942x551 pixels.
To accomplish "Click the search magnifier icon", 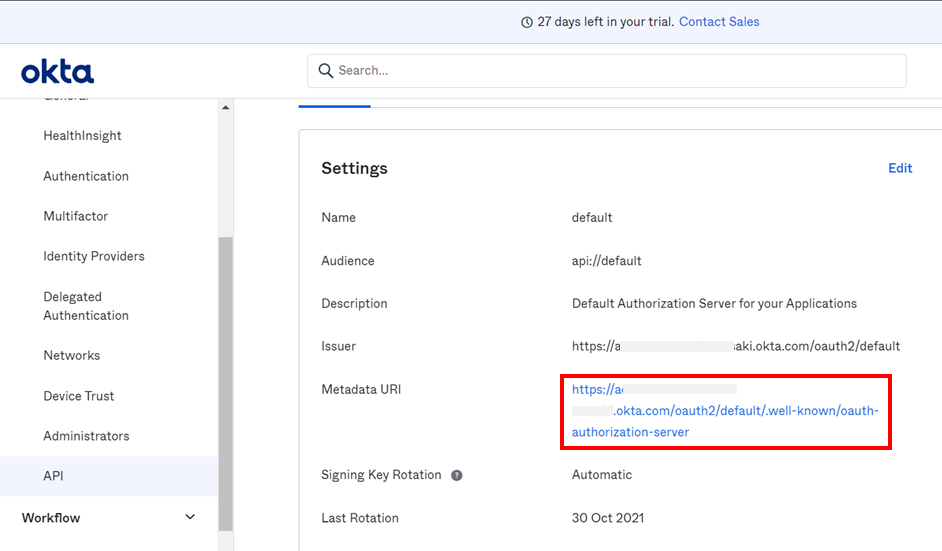I will coord(325,71).
